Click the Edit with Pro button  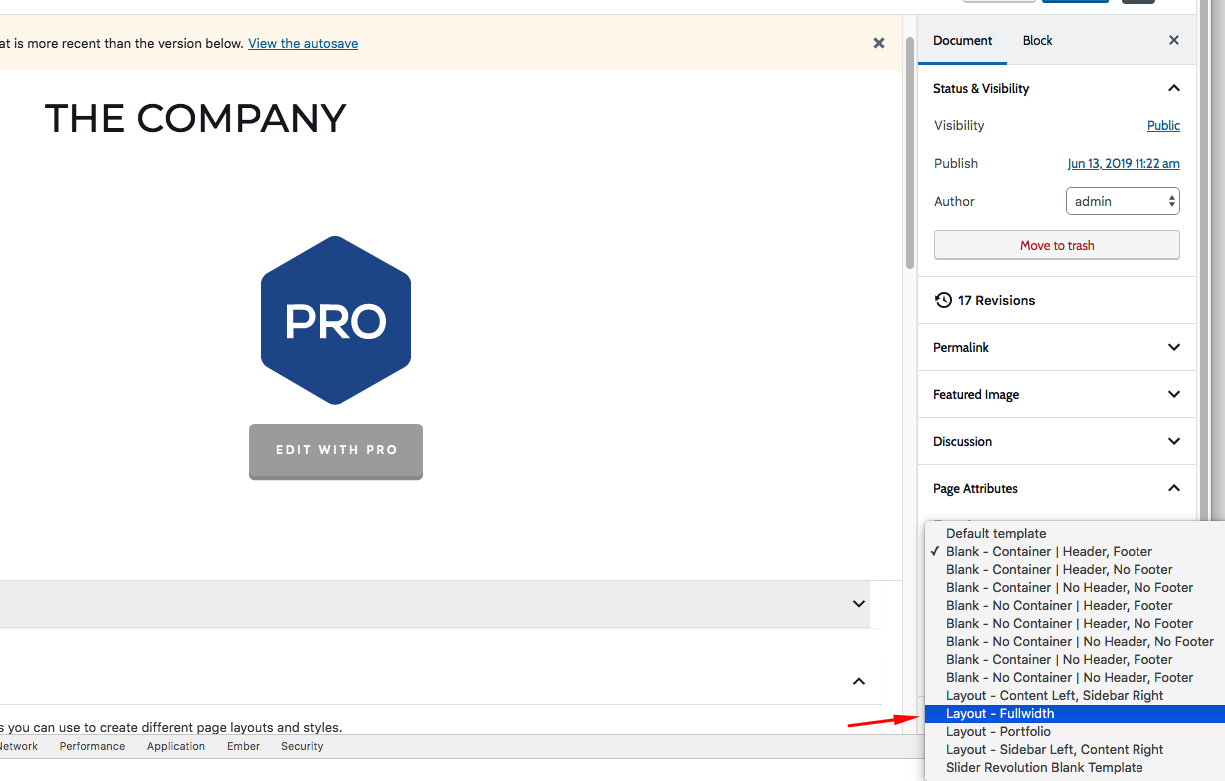(x=336, y=451)
